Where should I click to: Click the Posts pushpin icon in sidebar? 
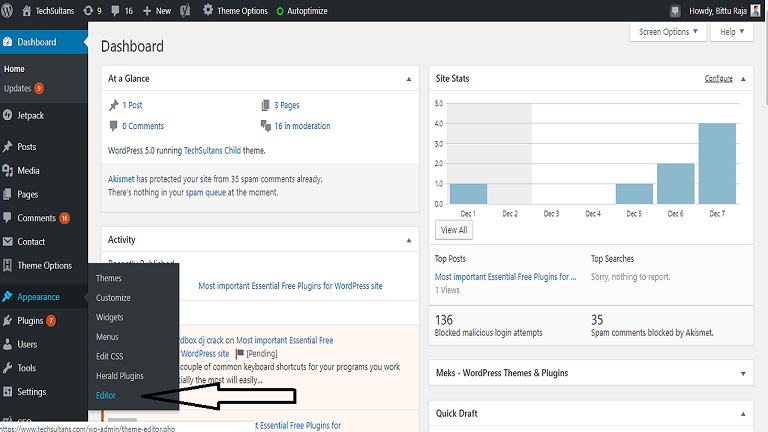pos(7,146)
